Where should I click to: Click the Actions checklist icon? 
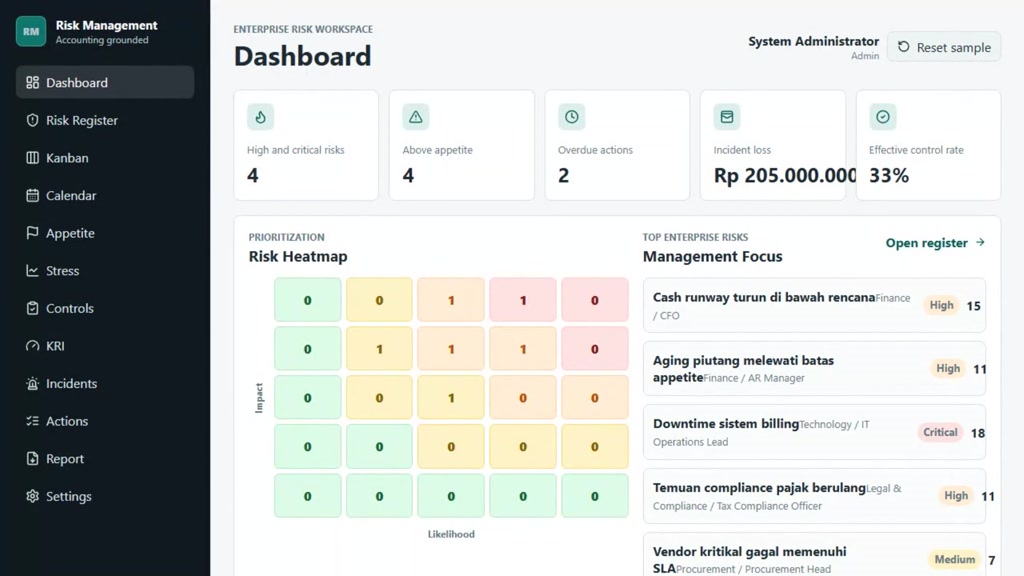click(x=32, y=421)
